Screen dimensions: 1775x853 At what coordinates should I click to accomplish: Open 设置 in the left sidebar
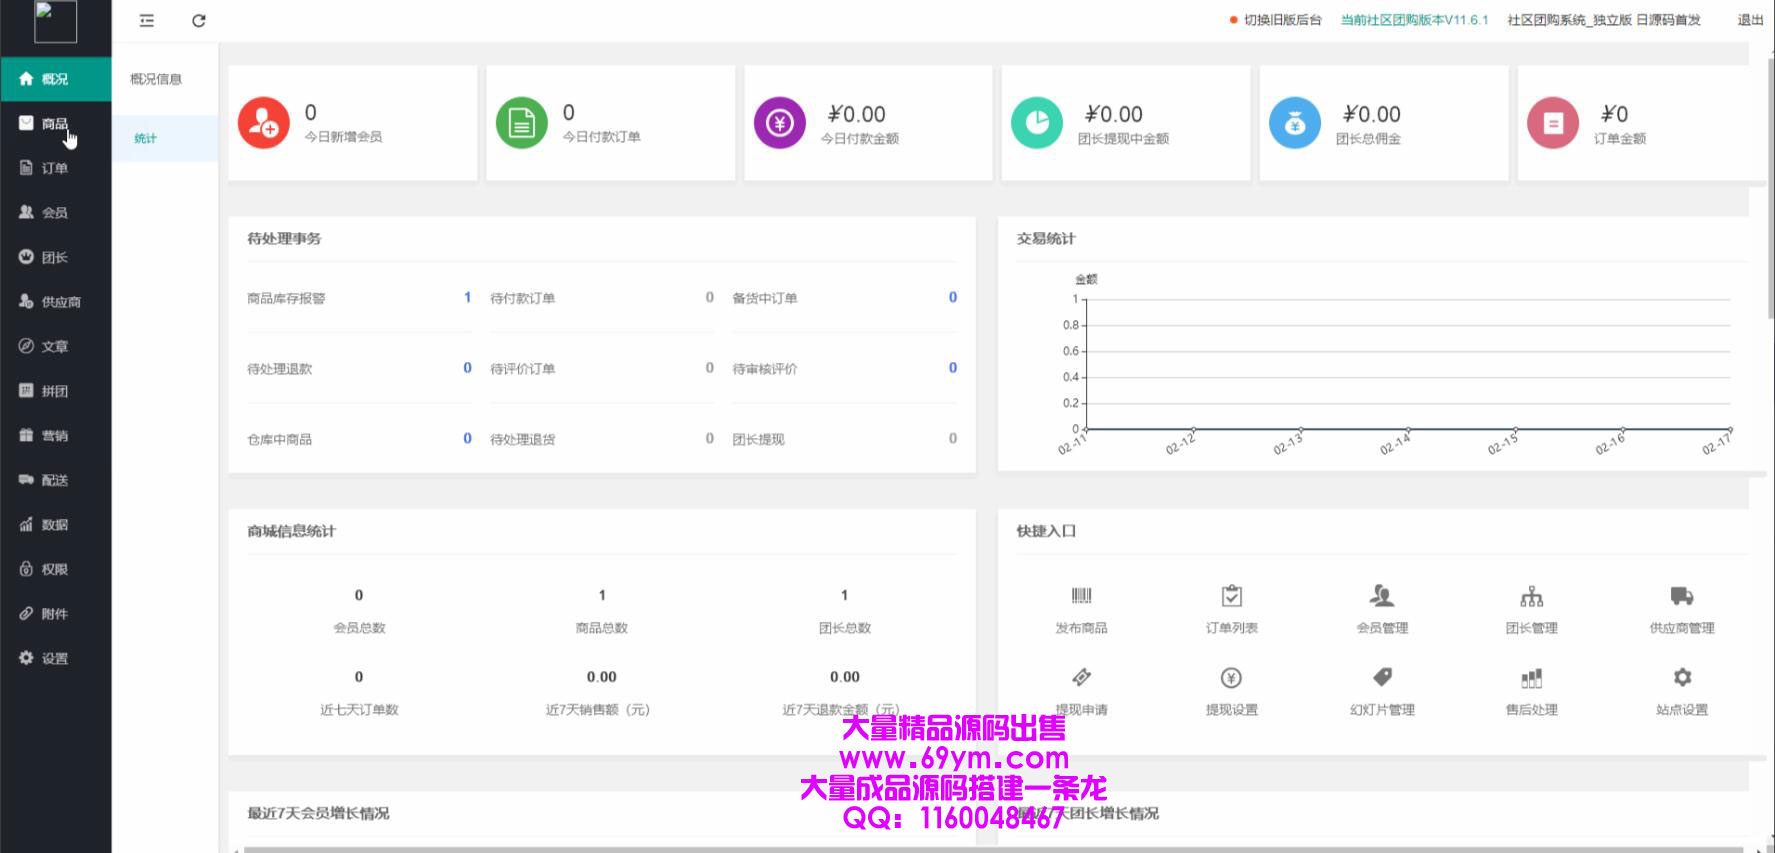pos(54,659)
